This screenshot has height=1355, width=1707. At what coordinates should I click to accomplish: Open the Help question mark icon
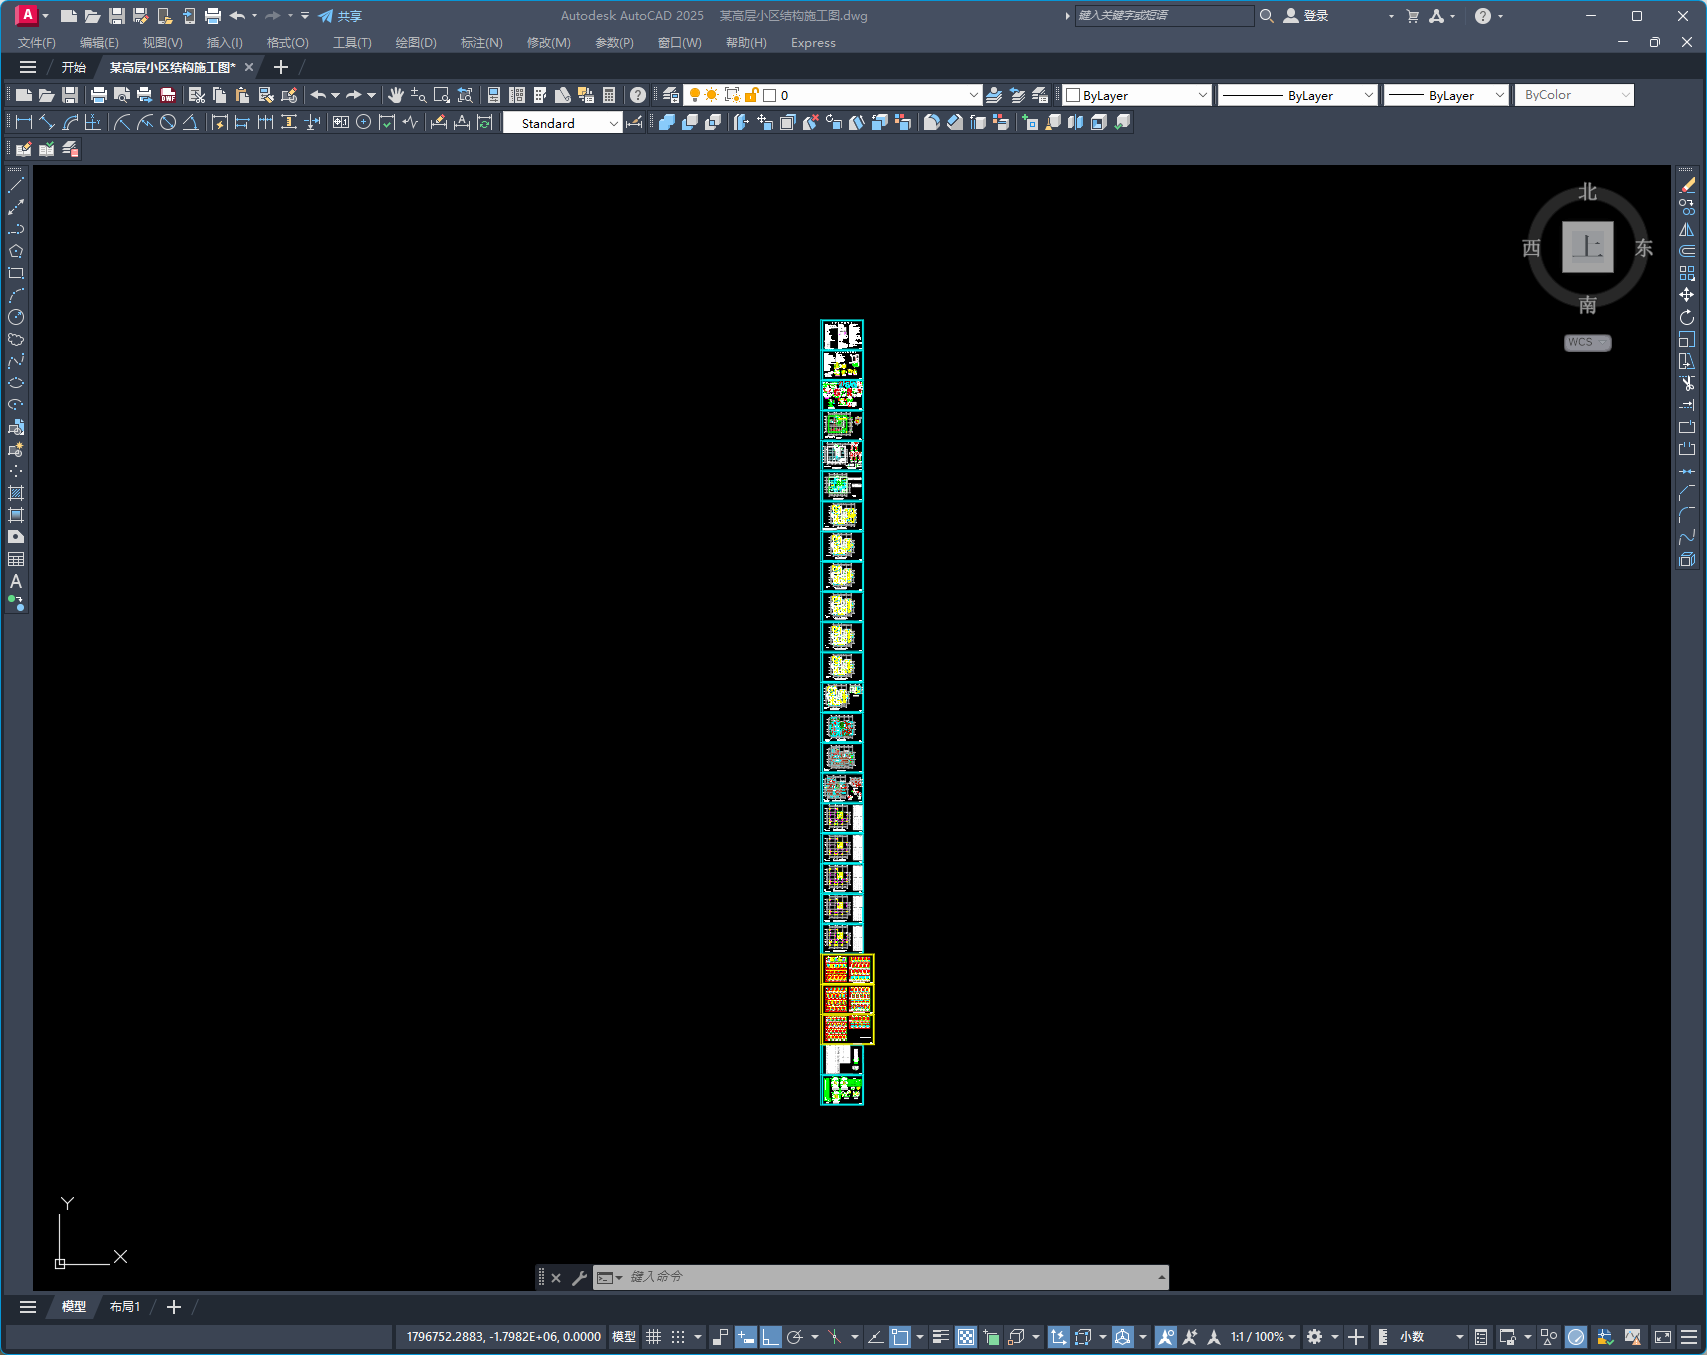pyautogui.click(x=638, y=95)
